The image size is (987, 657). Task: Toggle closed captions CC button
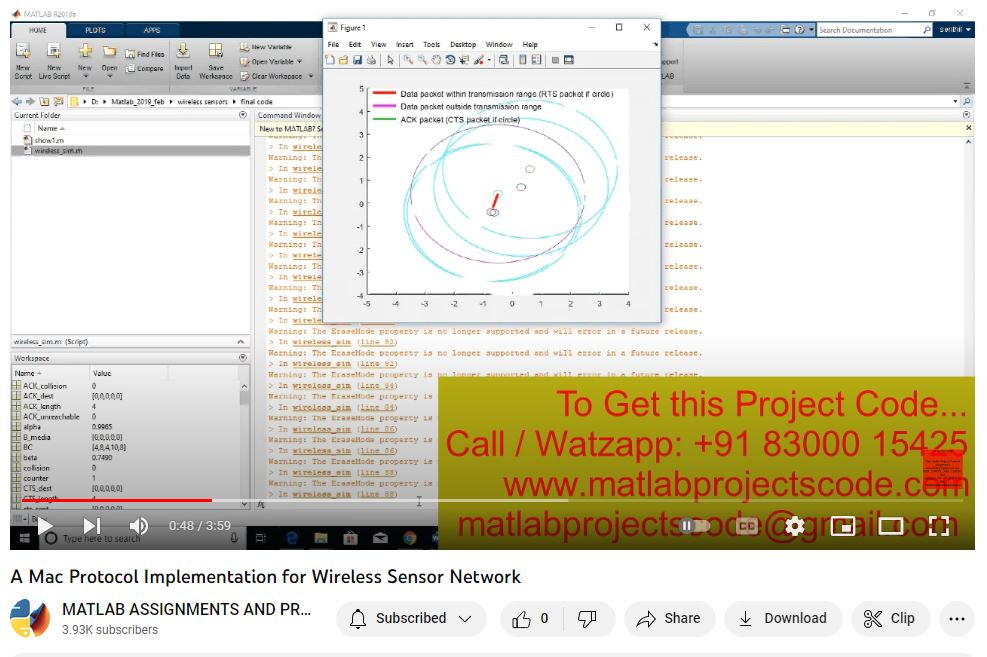(x=746, y=526)
